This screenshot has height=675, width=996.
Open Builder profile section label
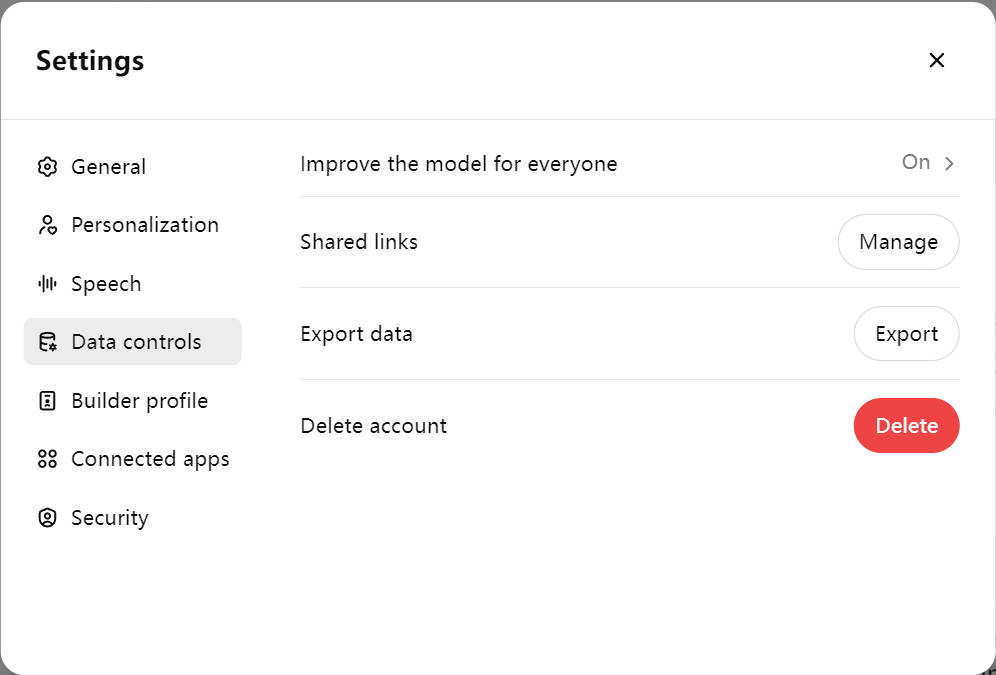click(x=140, y=401)
